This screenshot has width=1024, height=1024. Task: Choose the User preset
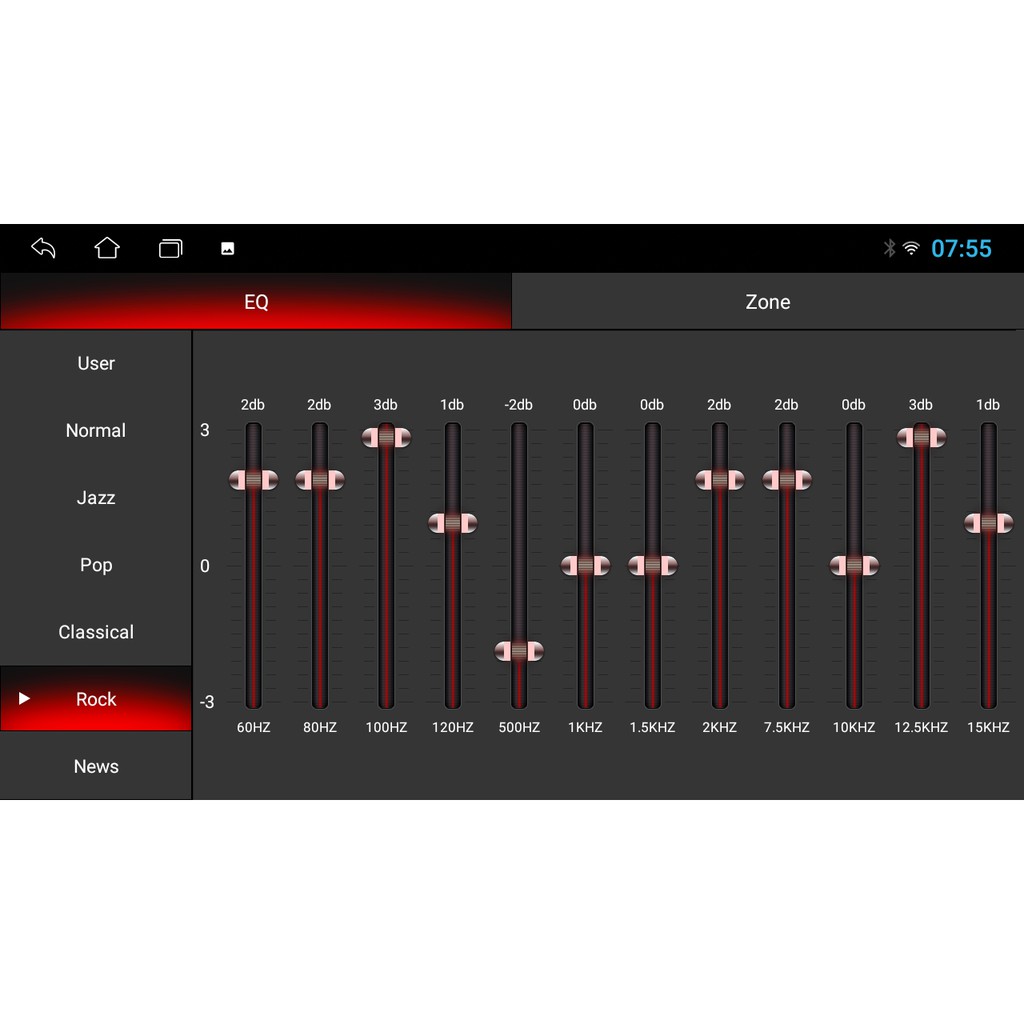pyautogui.click(x=96, y=363)
